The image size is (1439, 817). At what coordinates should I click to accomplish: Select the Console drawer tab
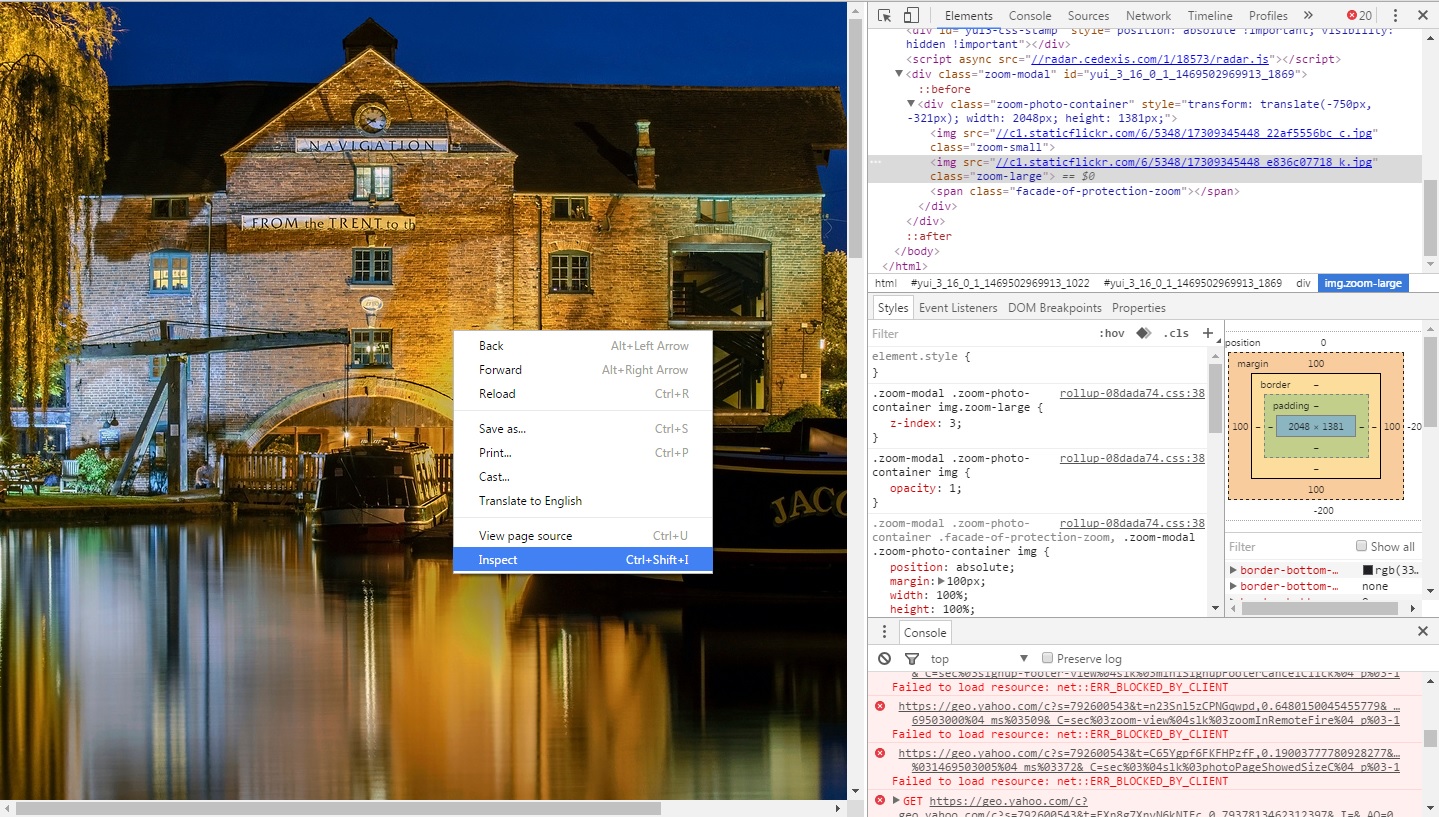click(925, 632)
